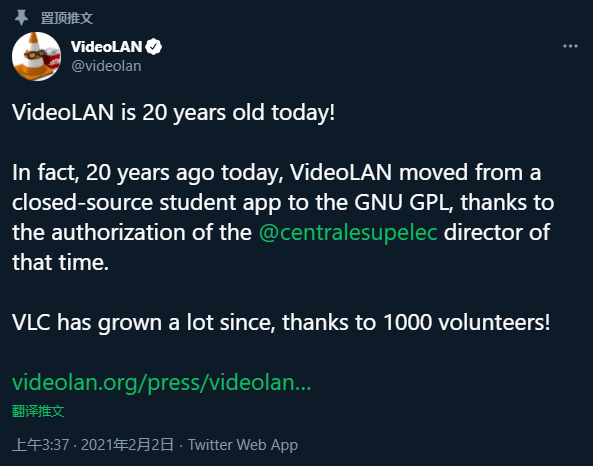This screenshot has width=593, height=466.
Task: Open the @videolan handle
Action: [x=106, y=66]
